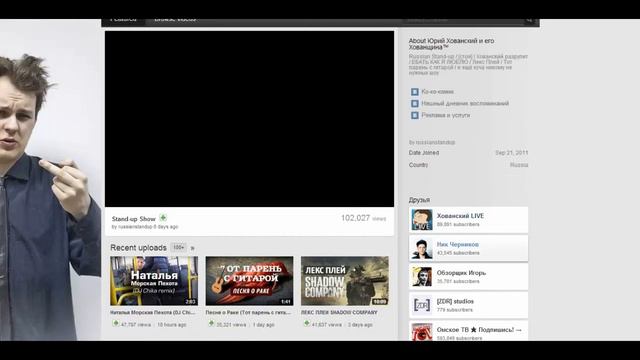Click the ЛЕКС ПЛЕЙ SHADOW COMPANY title
The width and height of the screenshot is (640, 360).
point(339,313)
